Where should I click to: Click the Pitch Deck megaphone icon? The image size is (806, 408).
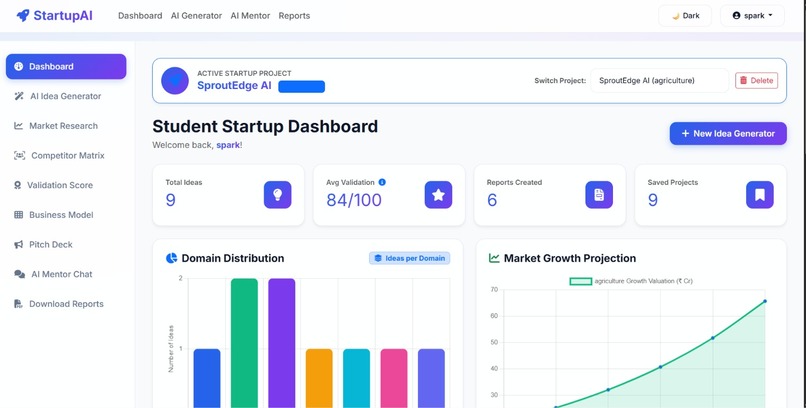[x=19, y=245]
